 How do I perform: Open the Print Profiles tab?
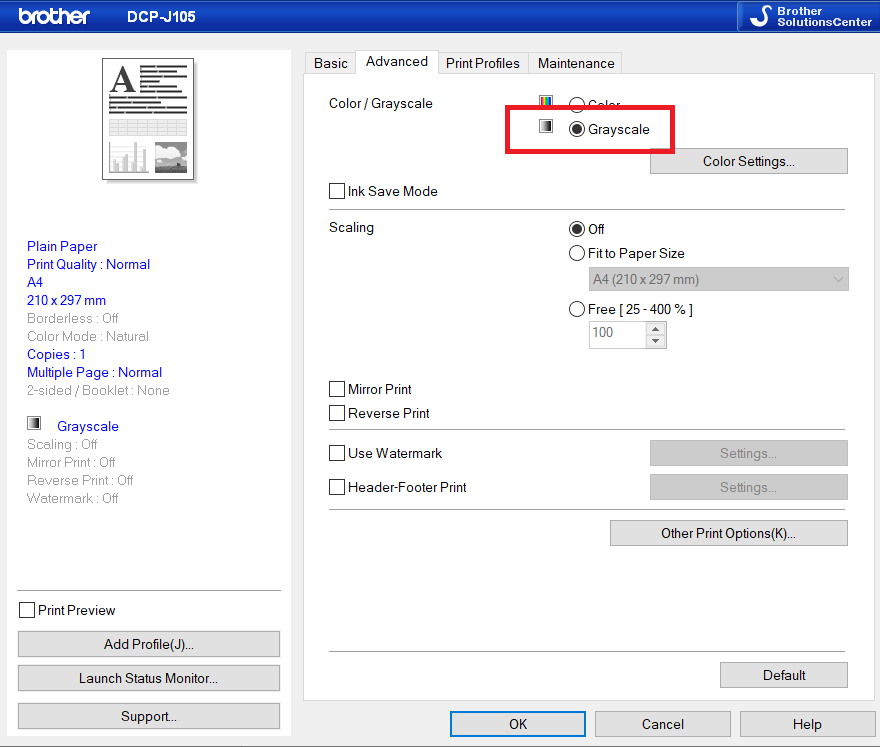pos(482,63)
